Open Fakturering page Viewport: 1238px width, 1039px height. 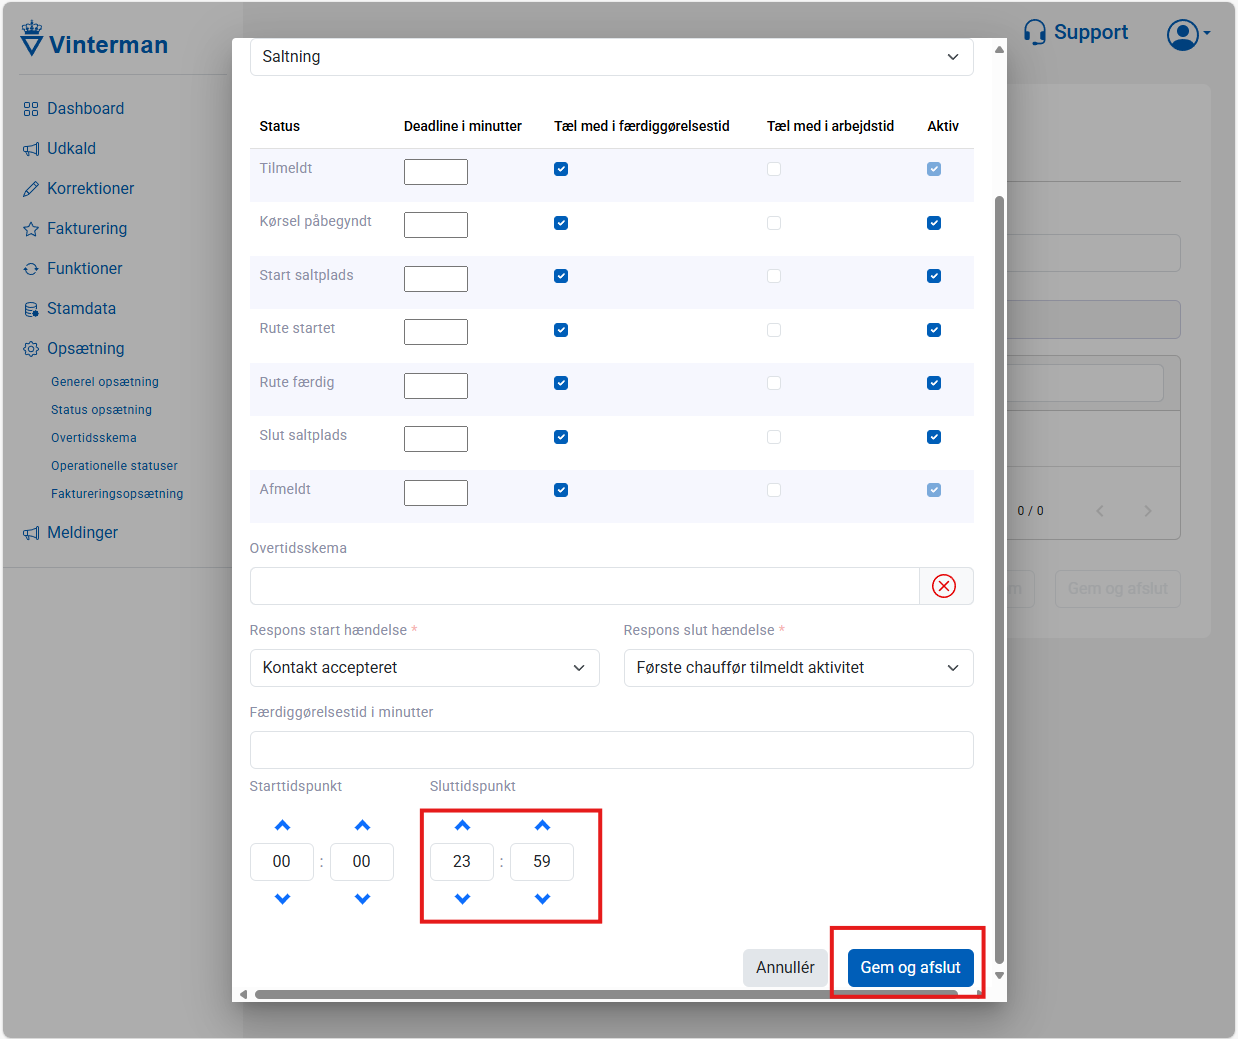click(x=87, y=229)
